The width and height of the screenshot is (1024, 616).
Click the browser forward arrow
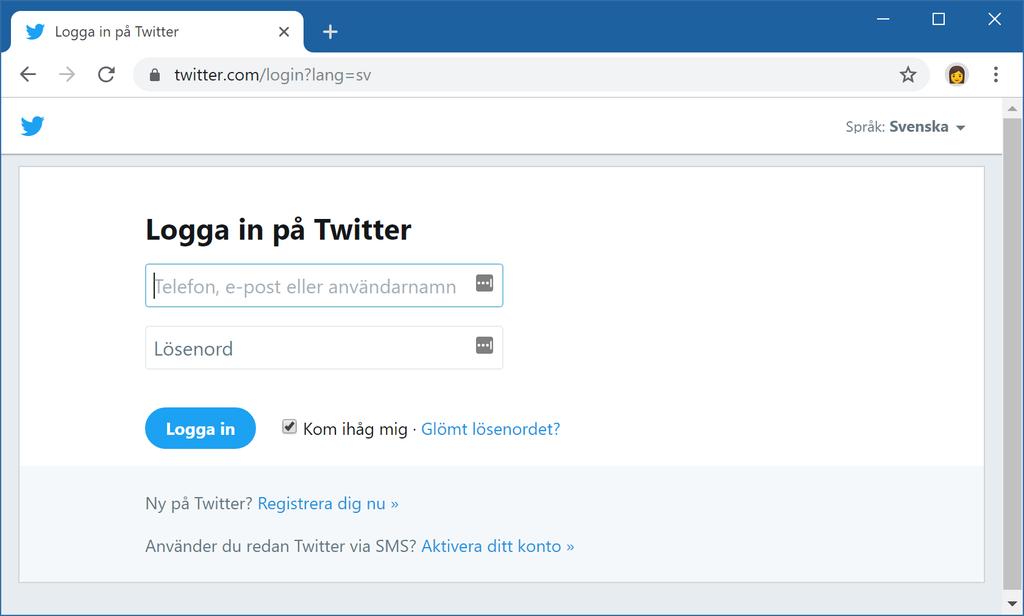[67, 74]
